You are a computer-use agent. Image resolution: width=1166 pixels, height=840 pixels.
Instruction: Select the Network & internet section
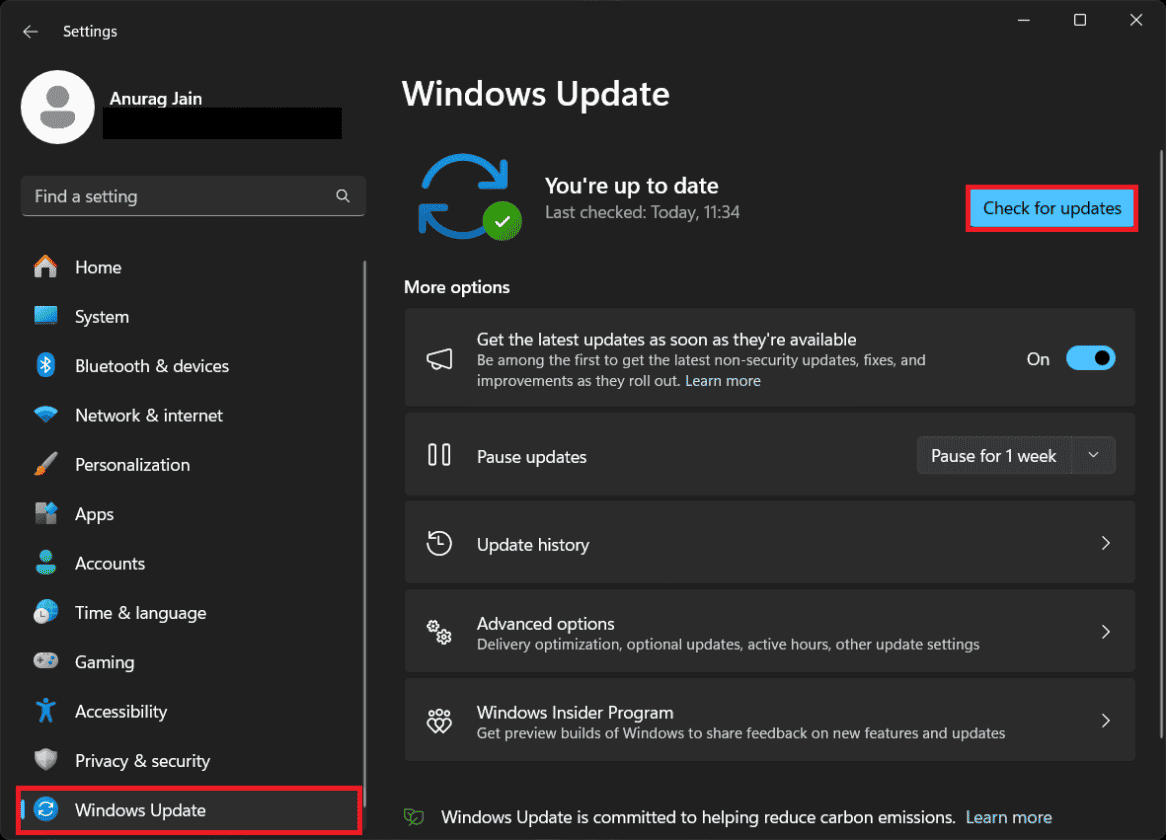point(148,415)
